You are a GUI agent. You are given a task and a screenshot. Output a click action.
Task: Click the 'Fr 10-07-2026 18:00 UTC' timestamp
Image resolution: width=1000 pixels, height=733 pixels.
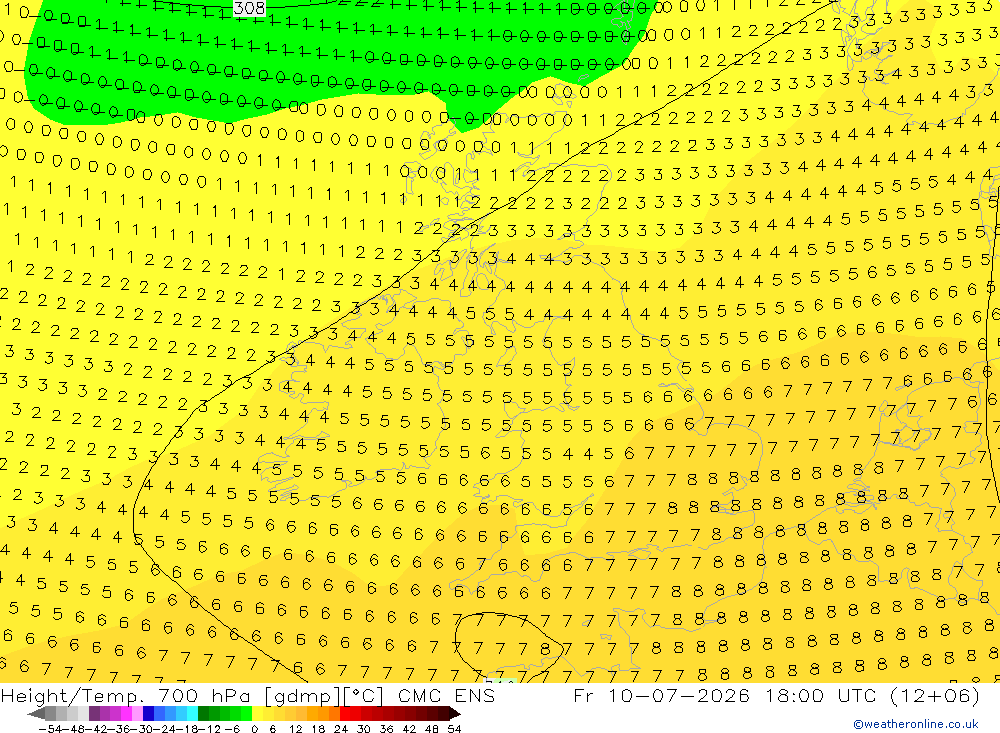[726, 695]
